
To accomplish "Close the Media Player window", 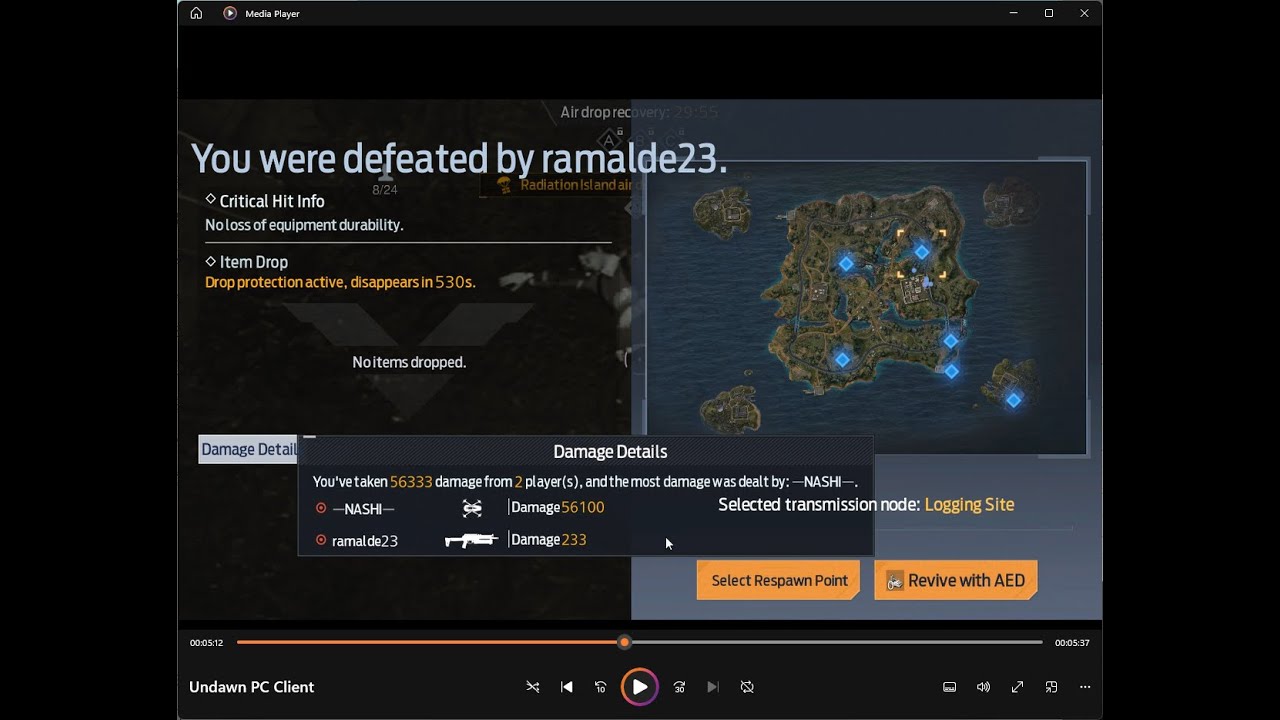I will coord(1084,13).
